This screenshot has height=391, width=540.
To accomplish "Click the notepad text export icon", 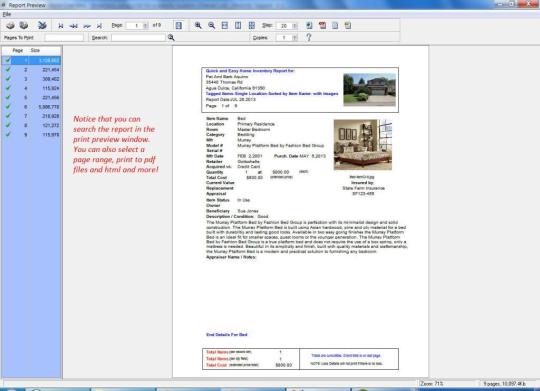I will (x=348, y=25).
